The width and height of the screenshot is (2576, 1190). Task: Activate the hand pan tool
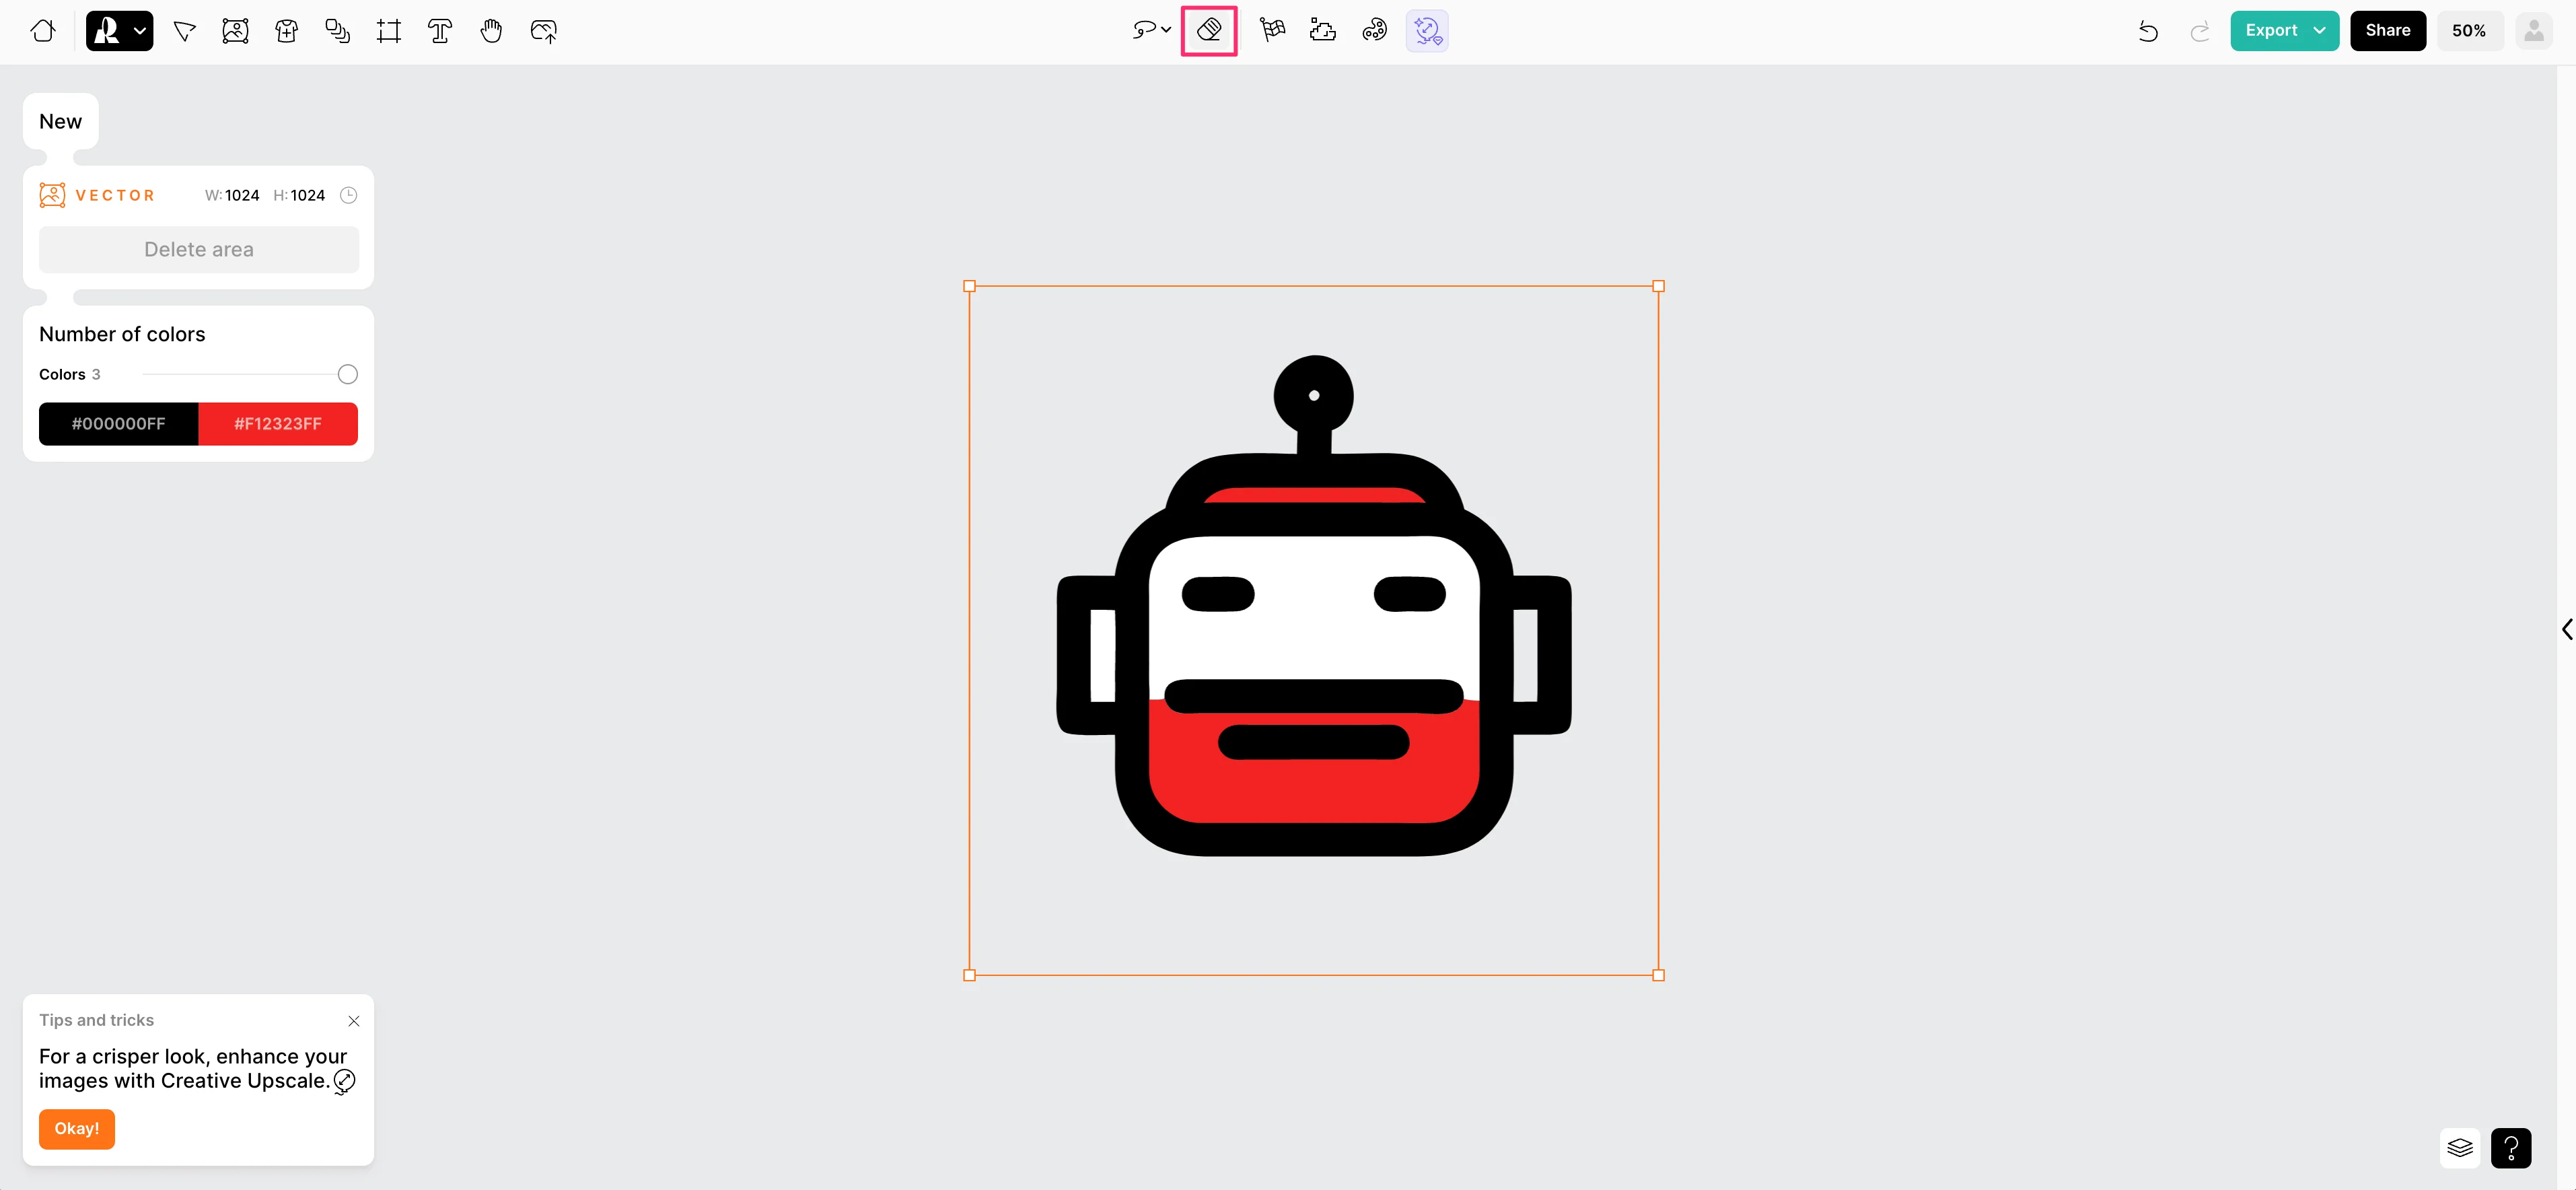pyautogui.click(x=491, y=31)
